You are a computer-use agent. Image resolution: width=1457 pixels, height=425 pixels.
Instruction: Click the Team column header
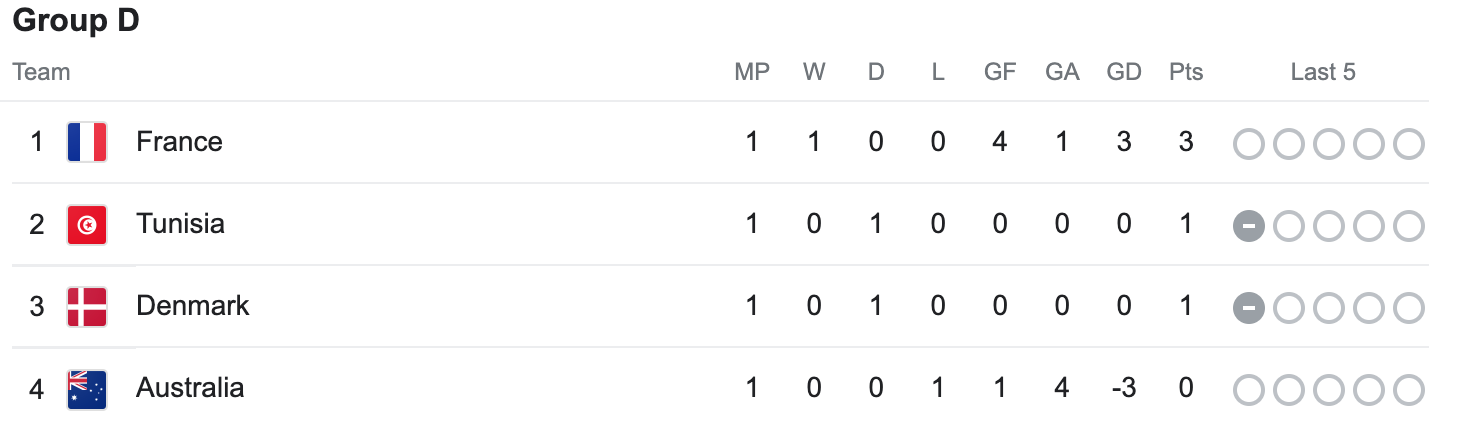(41, 72)
